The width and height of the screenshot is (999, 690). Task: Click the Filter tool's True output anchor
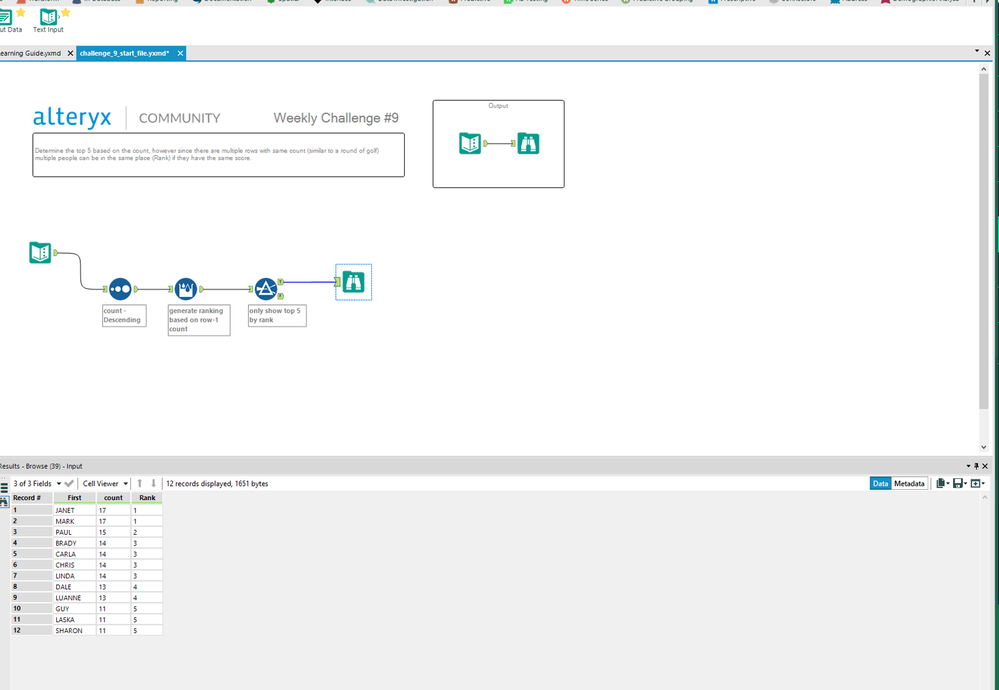pos(280,282)
